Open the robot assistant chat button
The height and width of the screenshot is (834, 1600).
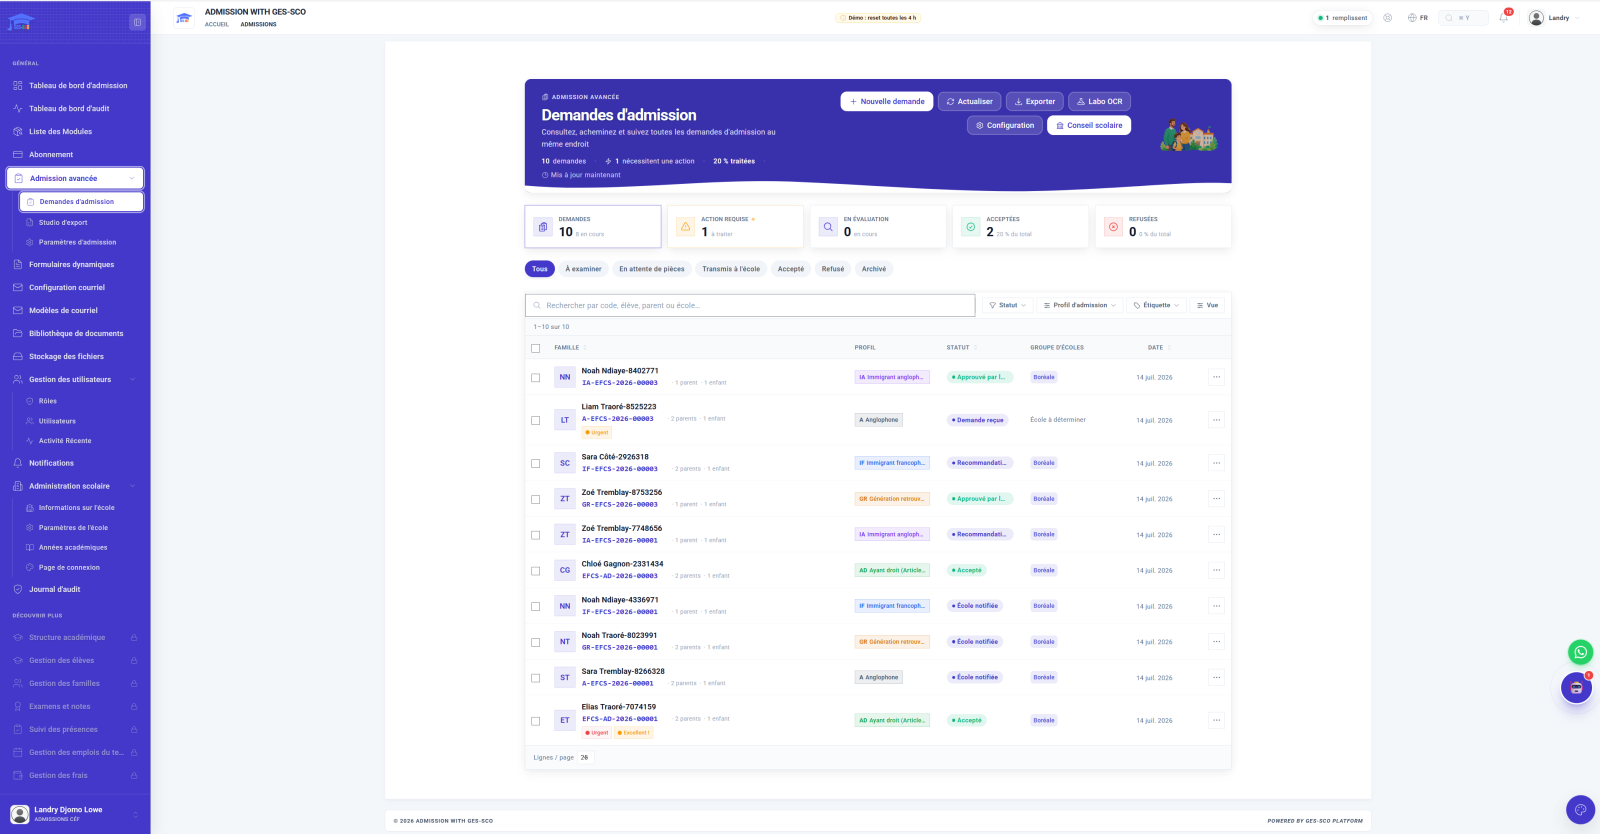(1576, 688)
